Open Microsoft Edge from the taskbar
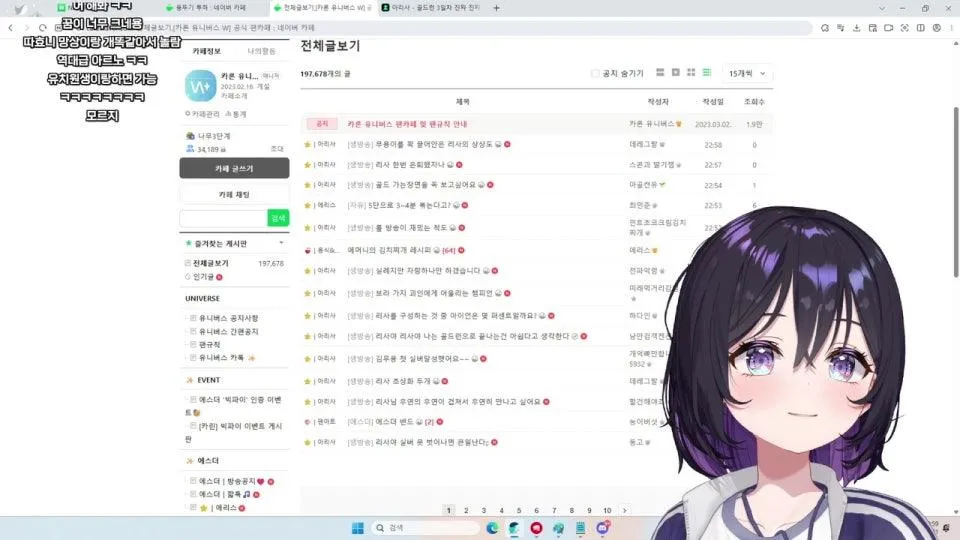The image size is (960, 540). coord(492,528)
